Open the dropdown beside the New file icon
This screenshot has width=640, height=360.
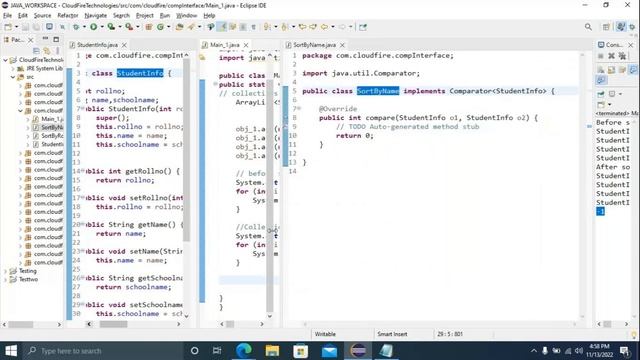pyautogui.click(x=16, y=27)
